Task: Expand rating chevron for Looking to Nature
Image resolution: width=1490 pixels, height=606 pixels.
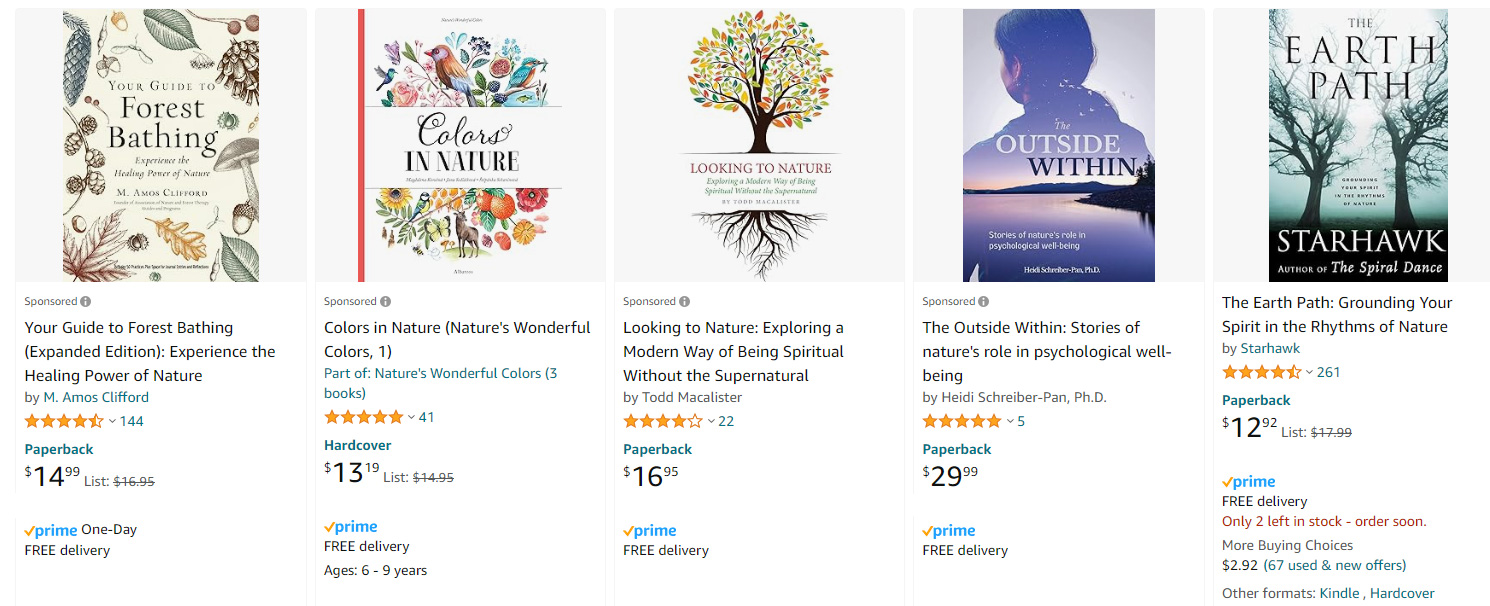Action: click(711, 421)
